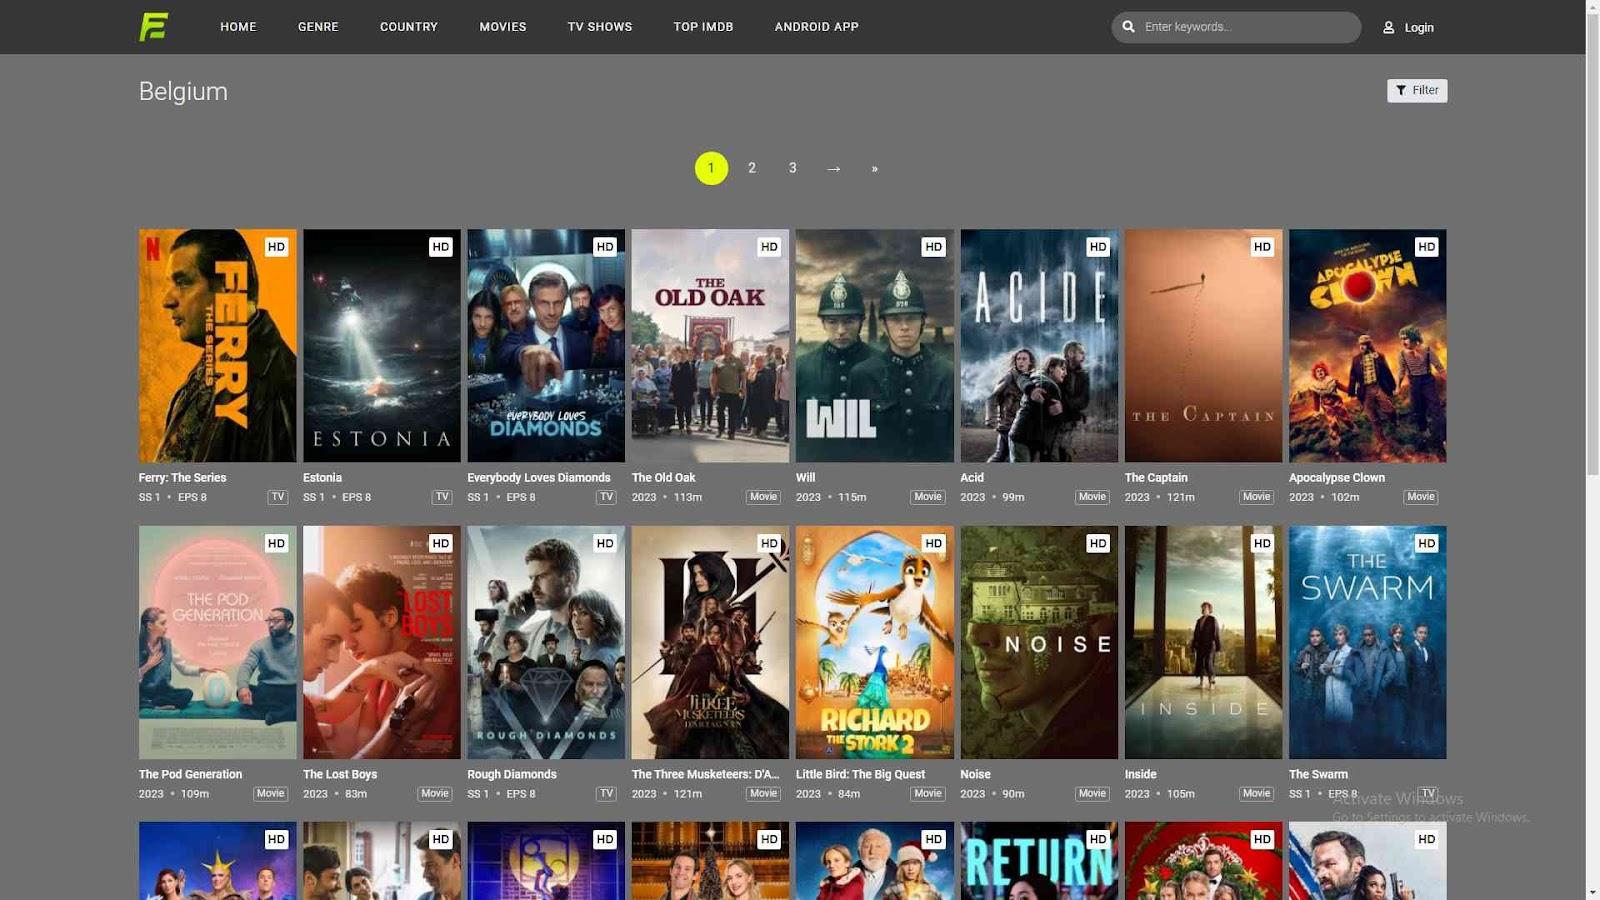Screen dimensions: 1600x900
Task: Click the title 'Everybody Loves Diamonds'
Action: 539,478
